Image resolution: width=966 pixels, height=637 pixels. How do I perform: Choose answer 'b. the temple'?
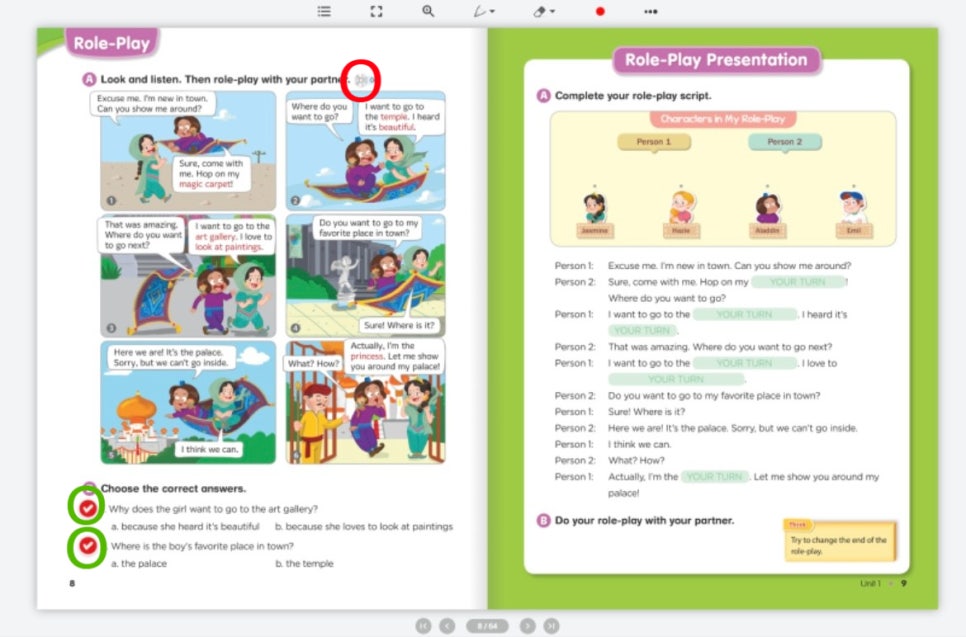tap(304, 564)
